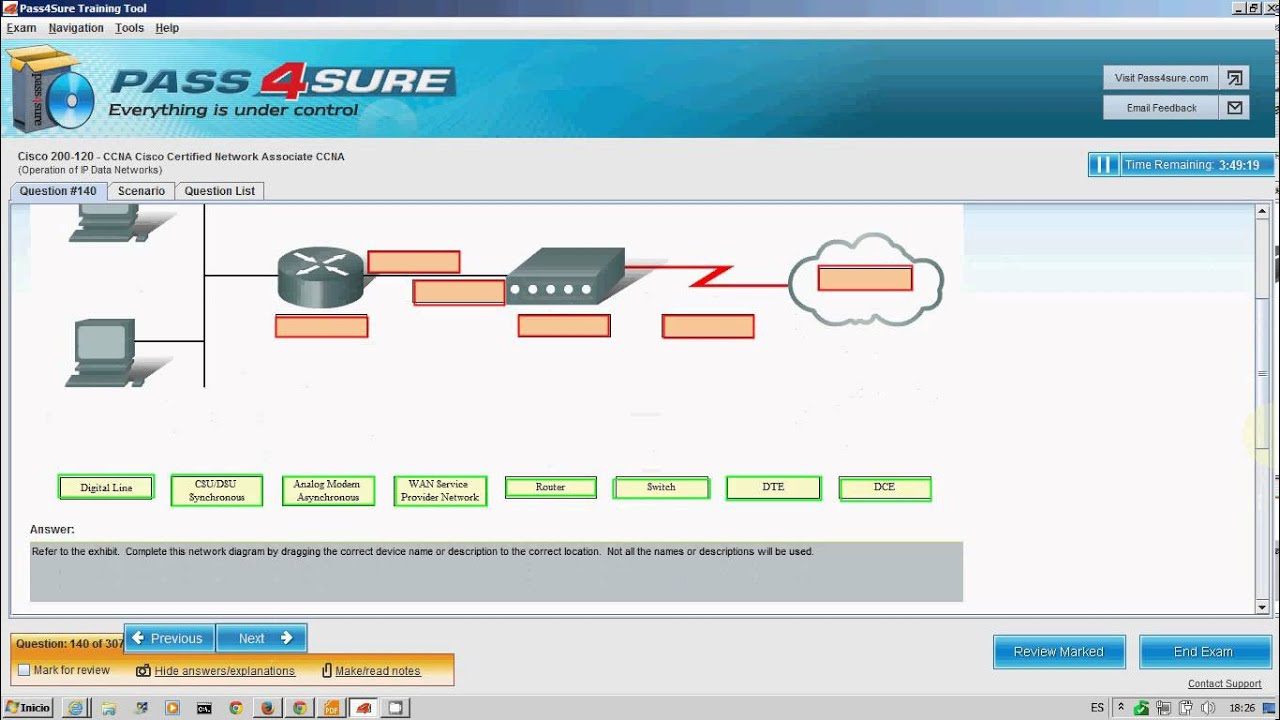This screenshot has height=720, width=1280.
Task: Click the ES language indicator
Action: coord(1097,707)
